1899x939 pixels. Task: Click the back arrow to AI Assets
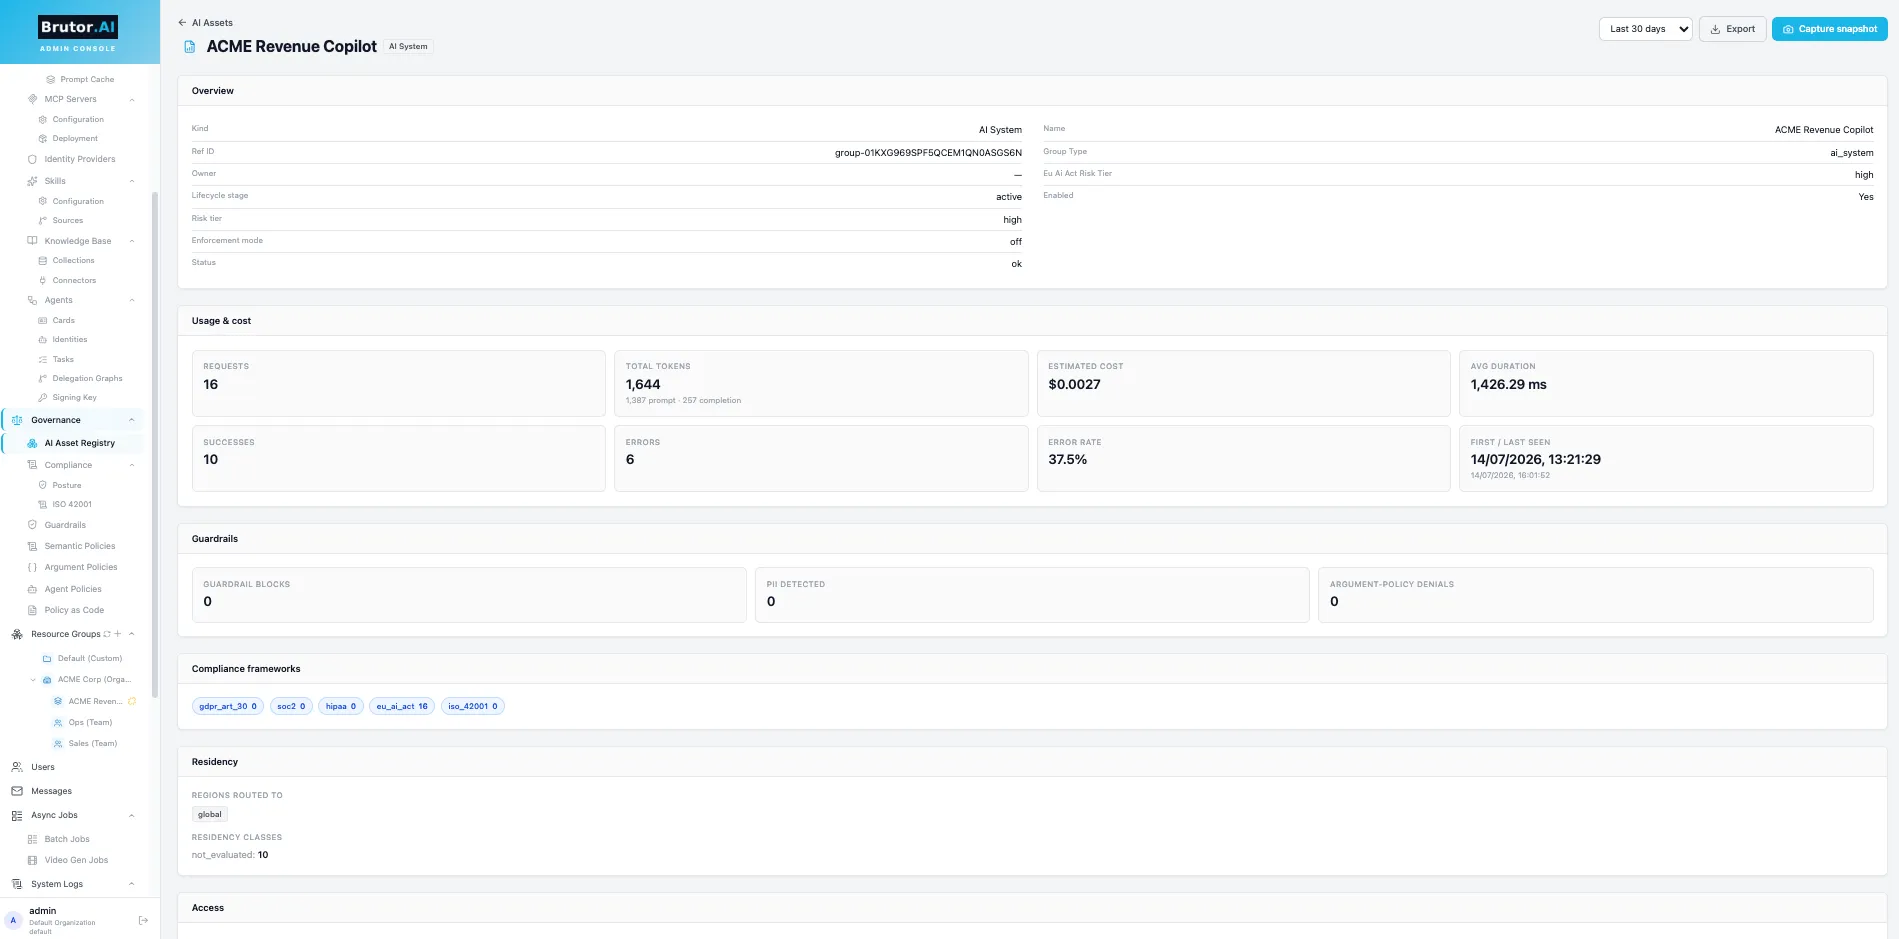(182, 22)
